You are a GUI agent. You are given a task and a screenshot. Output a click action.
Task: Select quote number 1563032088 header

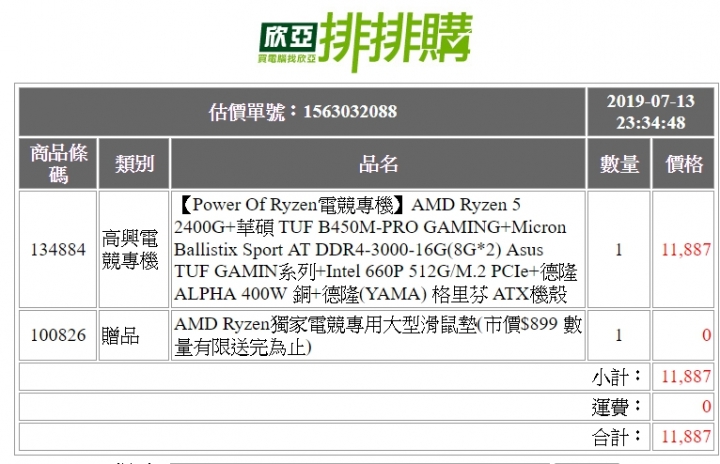coord(303,112)
